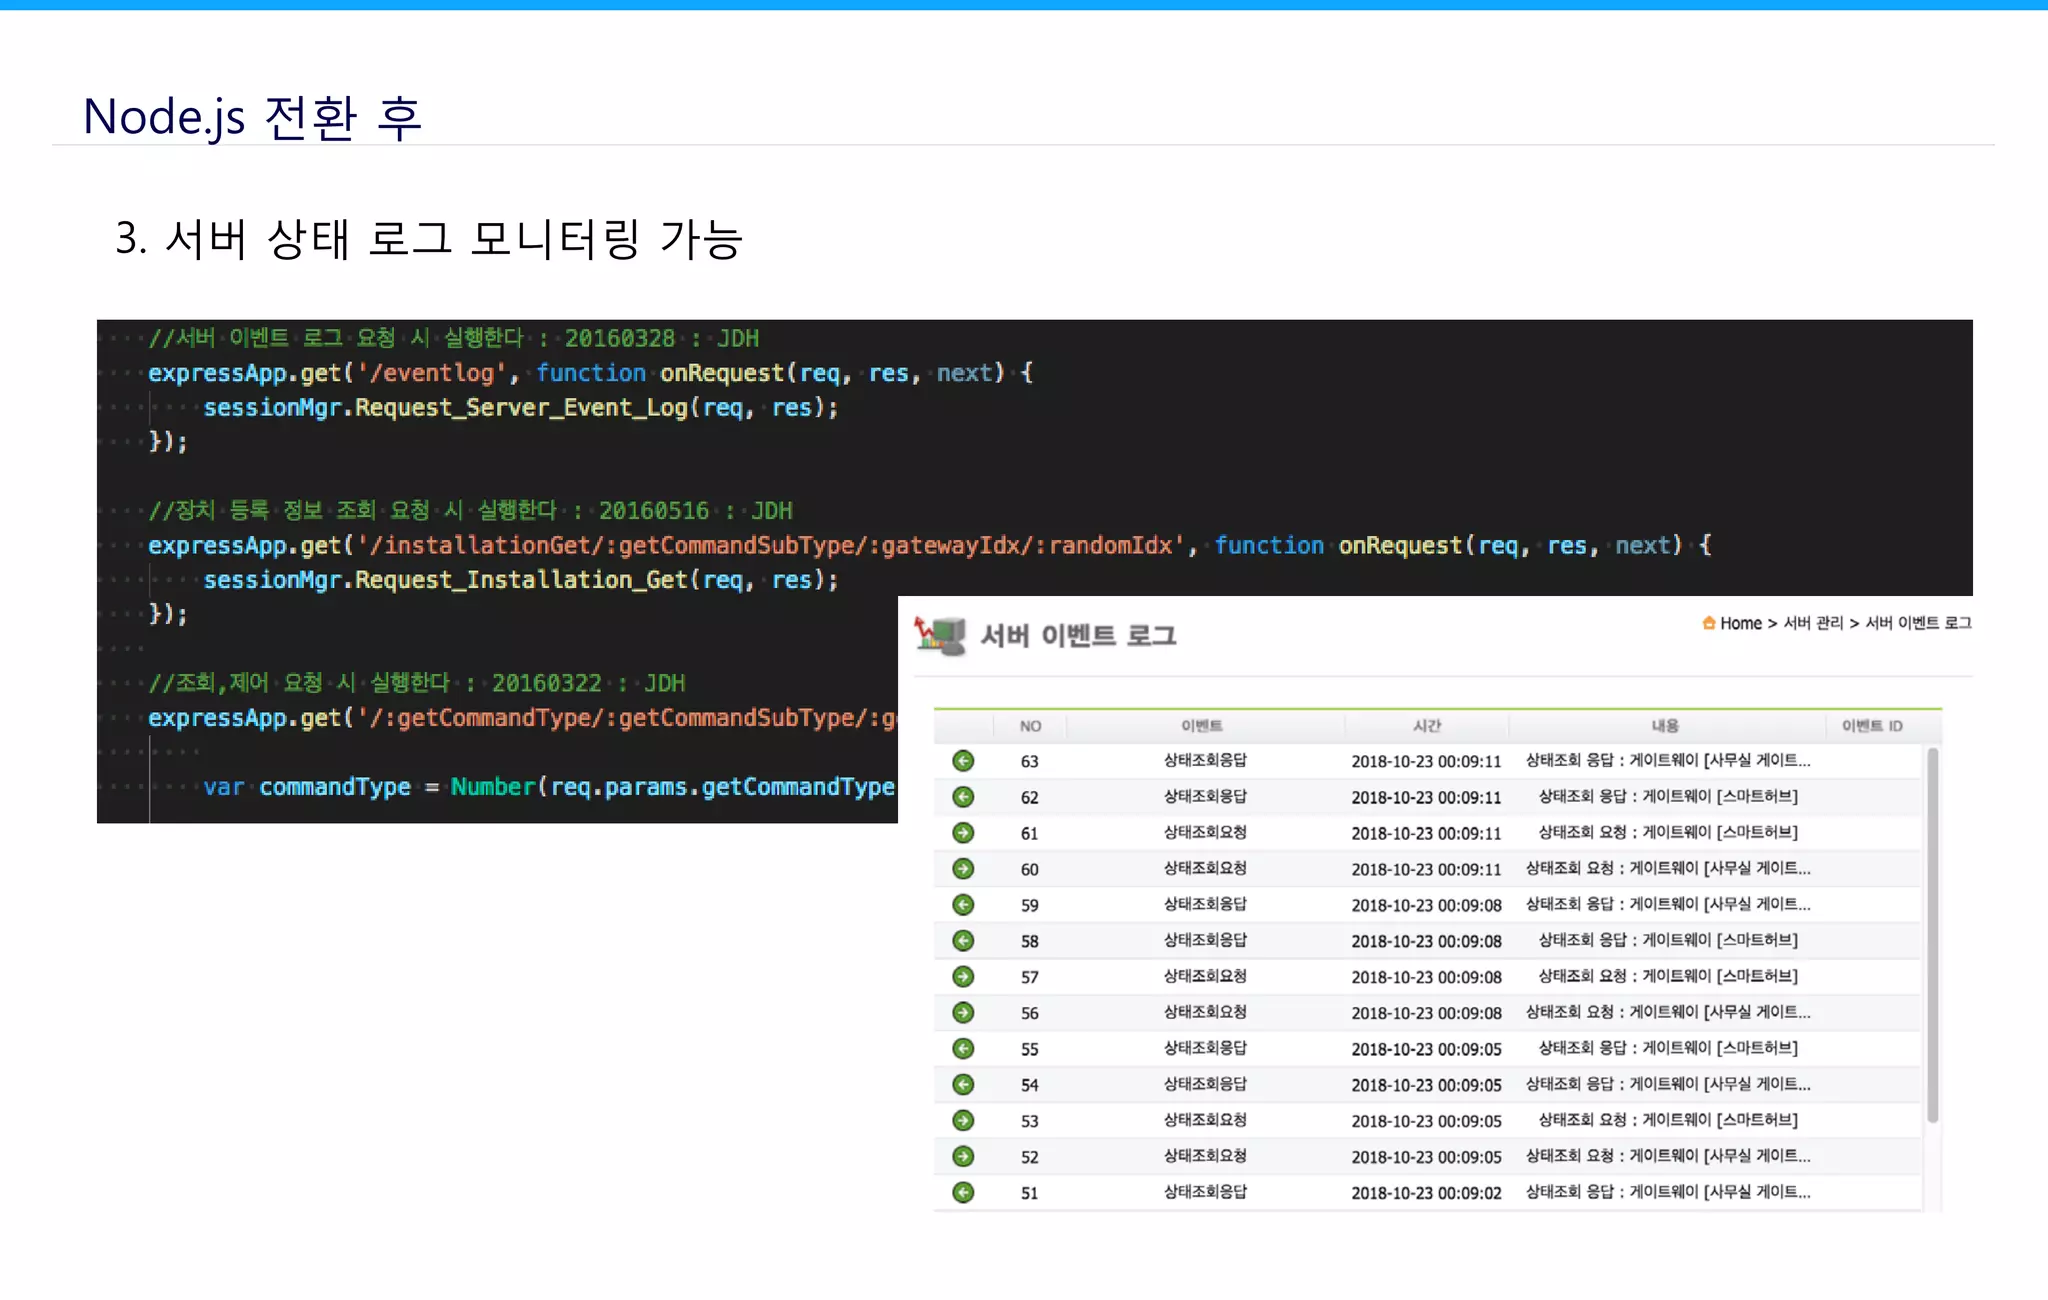Screen dimensions: 2048x1300
Task: Click the 2018-10-23 00:09:08 time in row 58
Action: [1427, 942]
